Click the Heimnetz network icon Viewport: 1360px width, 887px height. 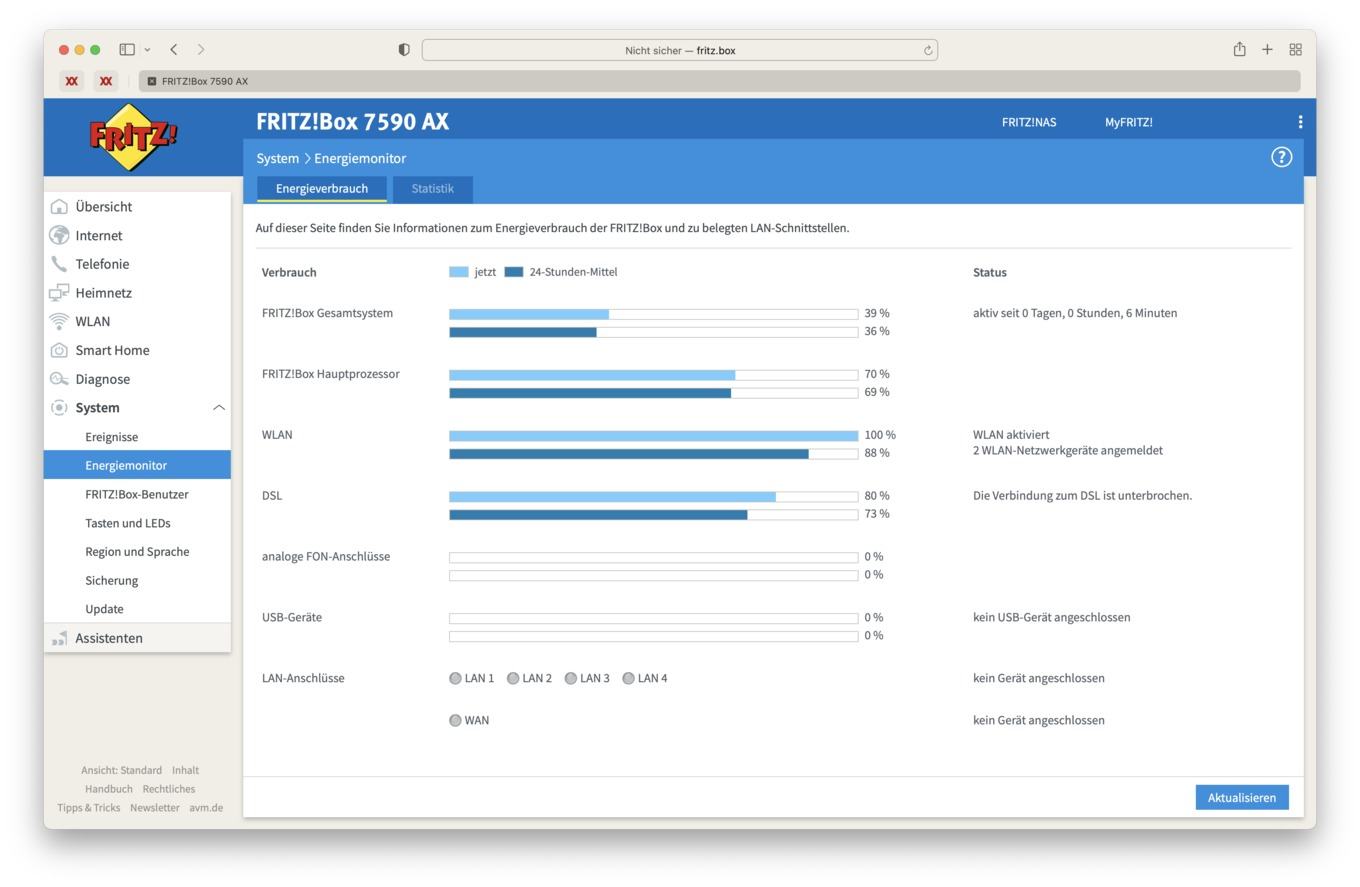(59, 293)
